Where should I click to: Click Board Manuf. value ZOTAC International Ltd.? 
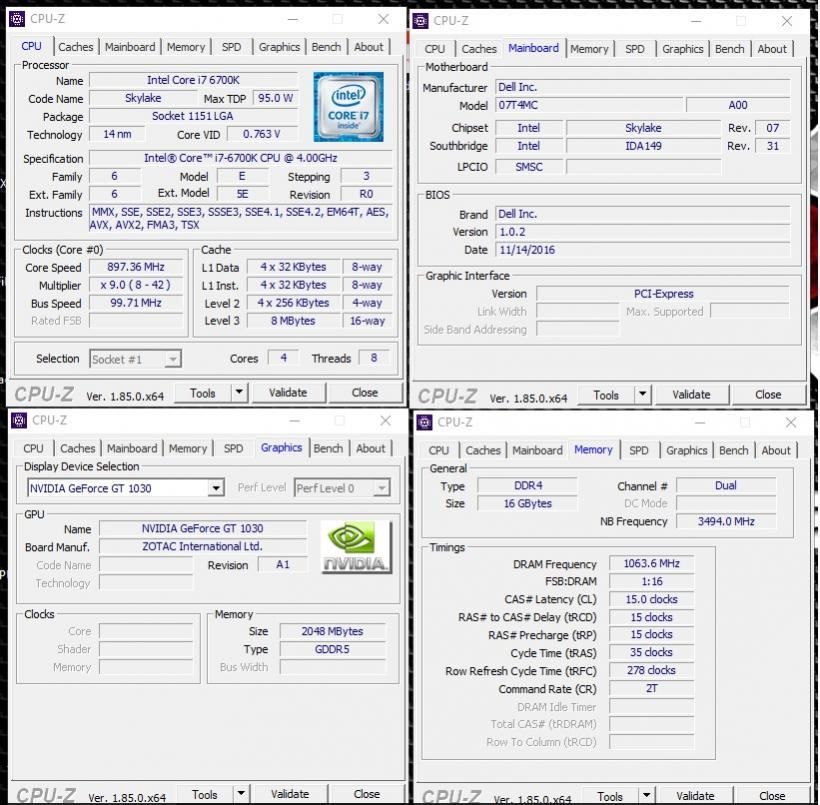pos(202,546)
